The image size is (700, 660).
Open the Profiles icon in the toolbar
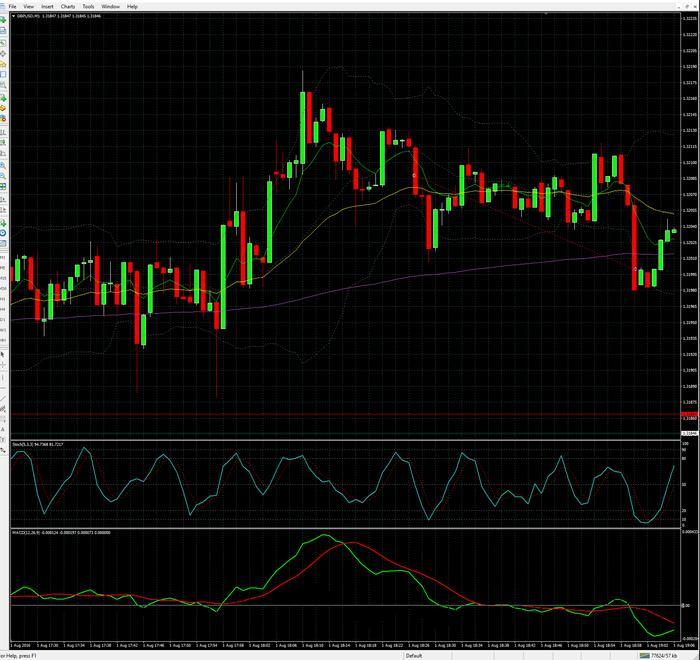[3, 30]
